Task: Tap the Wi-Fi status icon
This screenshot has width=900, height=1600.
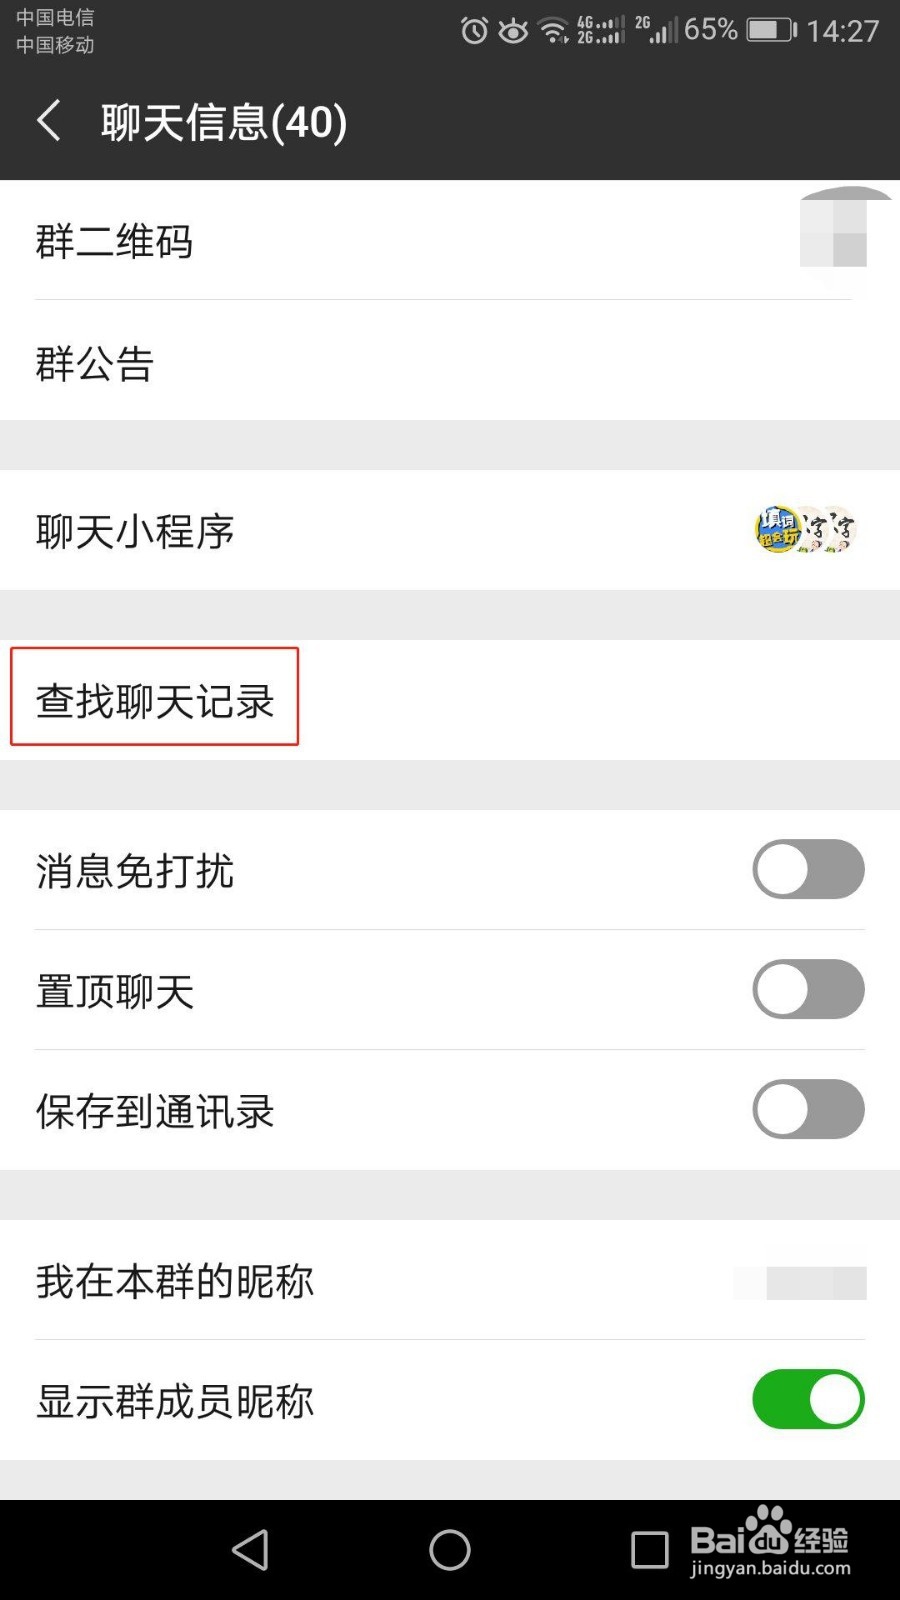Action: click(x=553, y=31)
